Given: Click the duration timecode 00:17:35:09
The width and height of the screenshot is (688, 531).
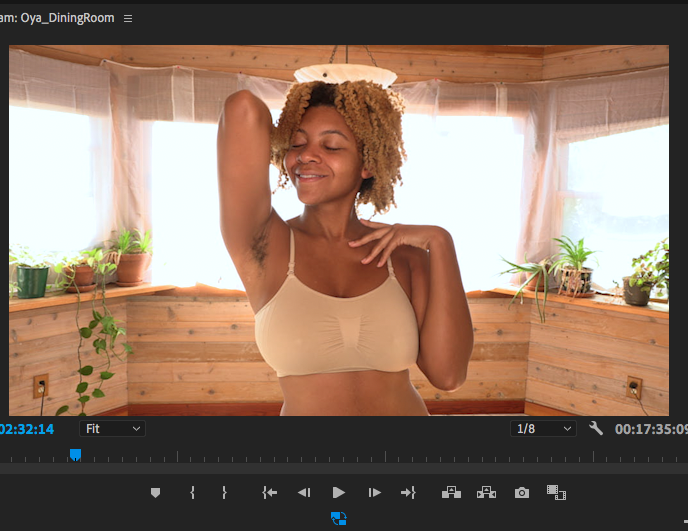Looking at the screenshot, I should tap(651, 429).
